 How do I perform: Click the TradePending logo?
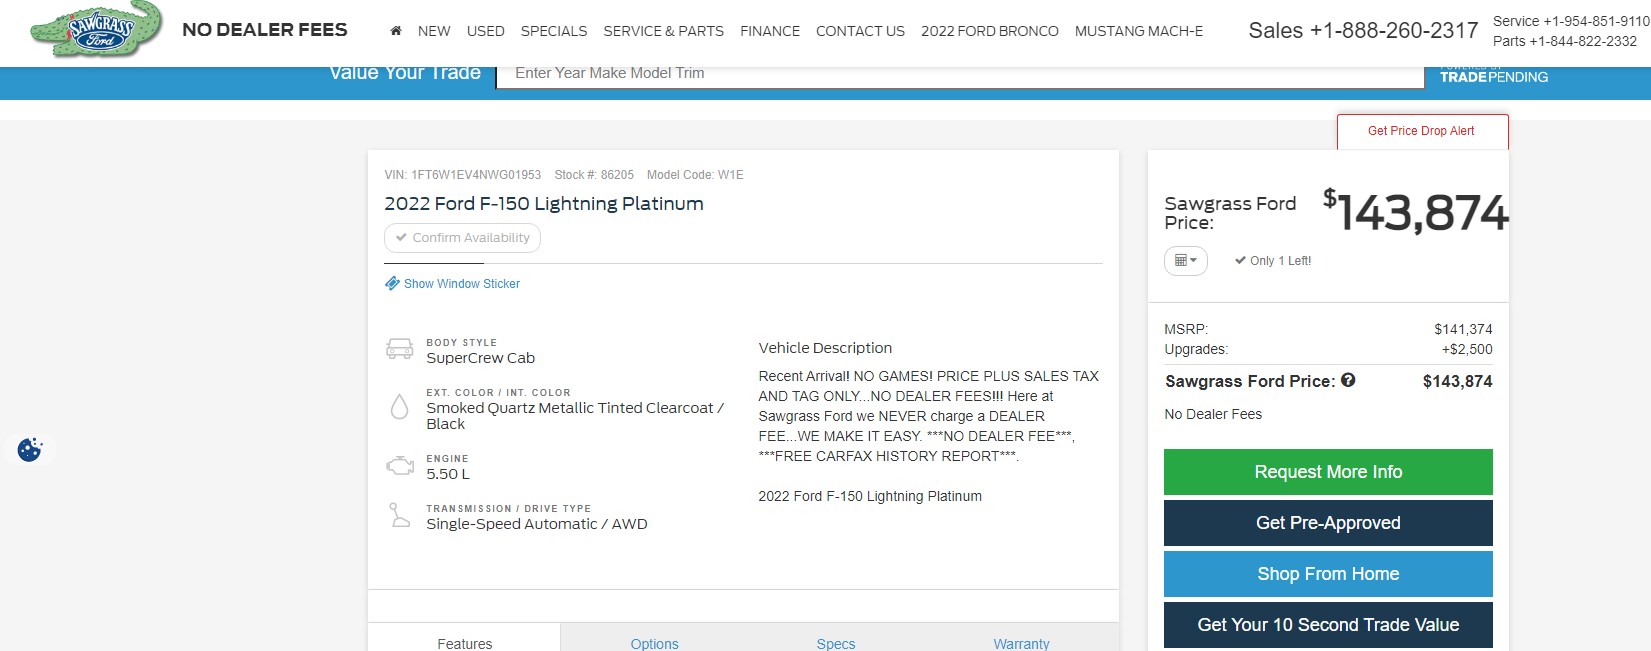pos(1493,76)
